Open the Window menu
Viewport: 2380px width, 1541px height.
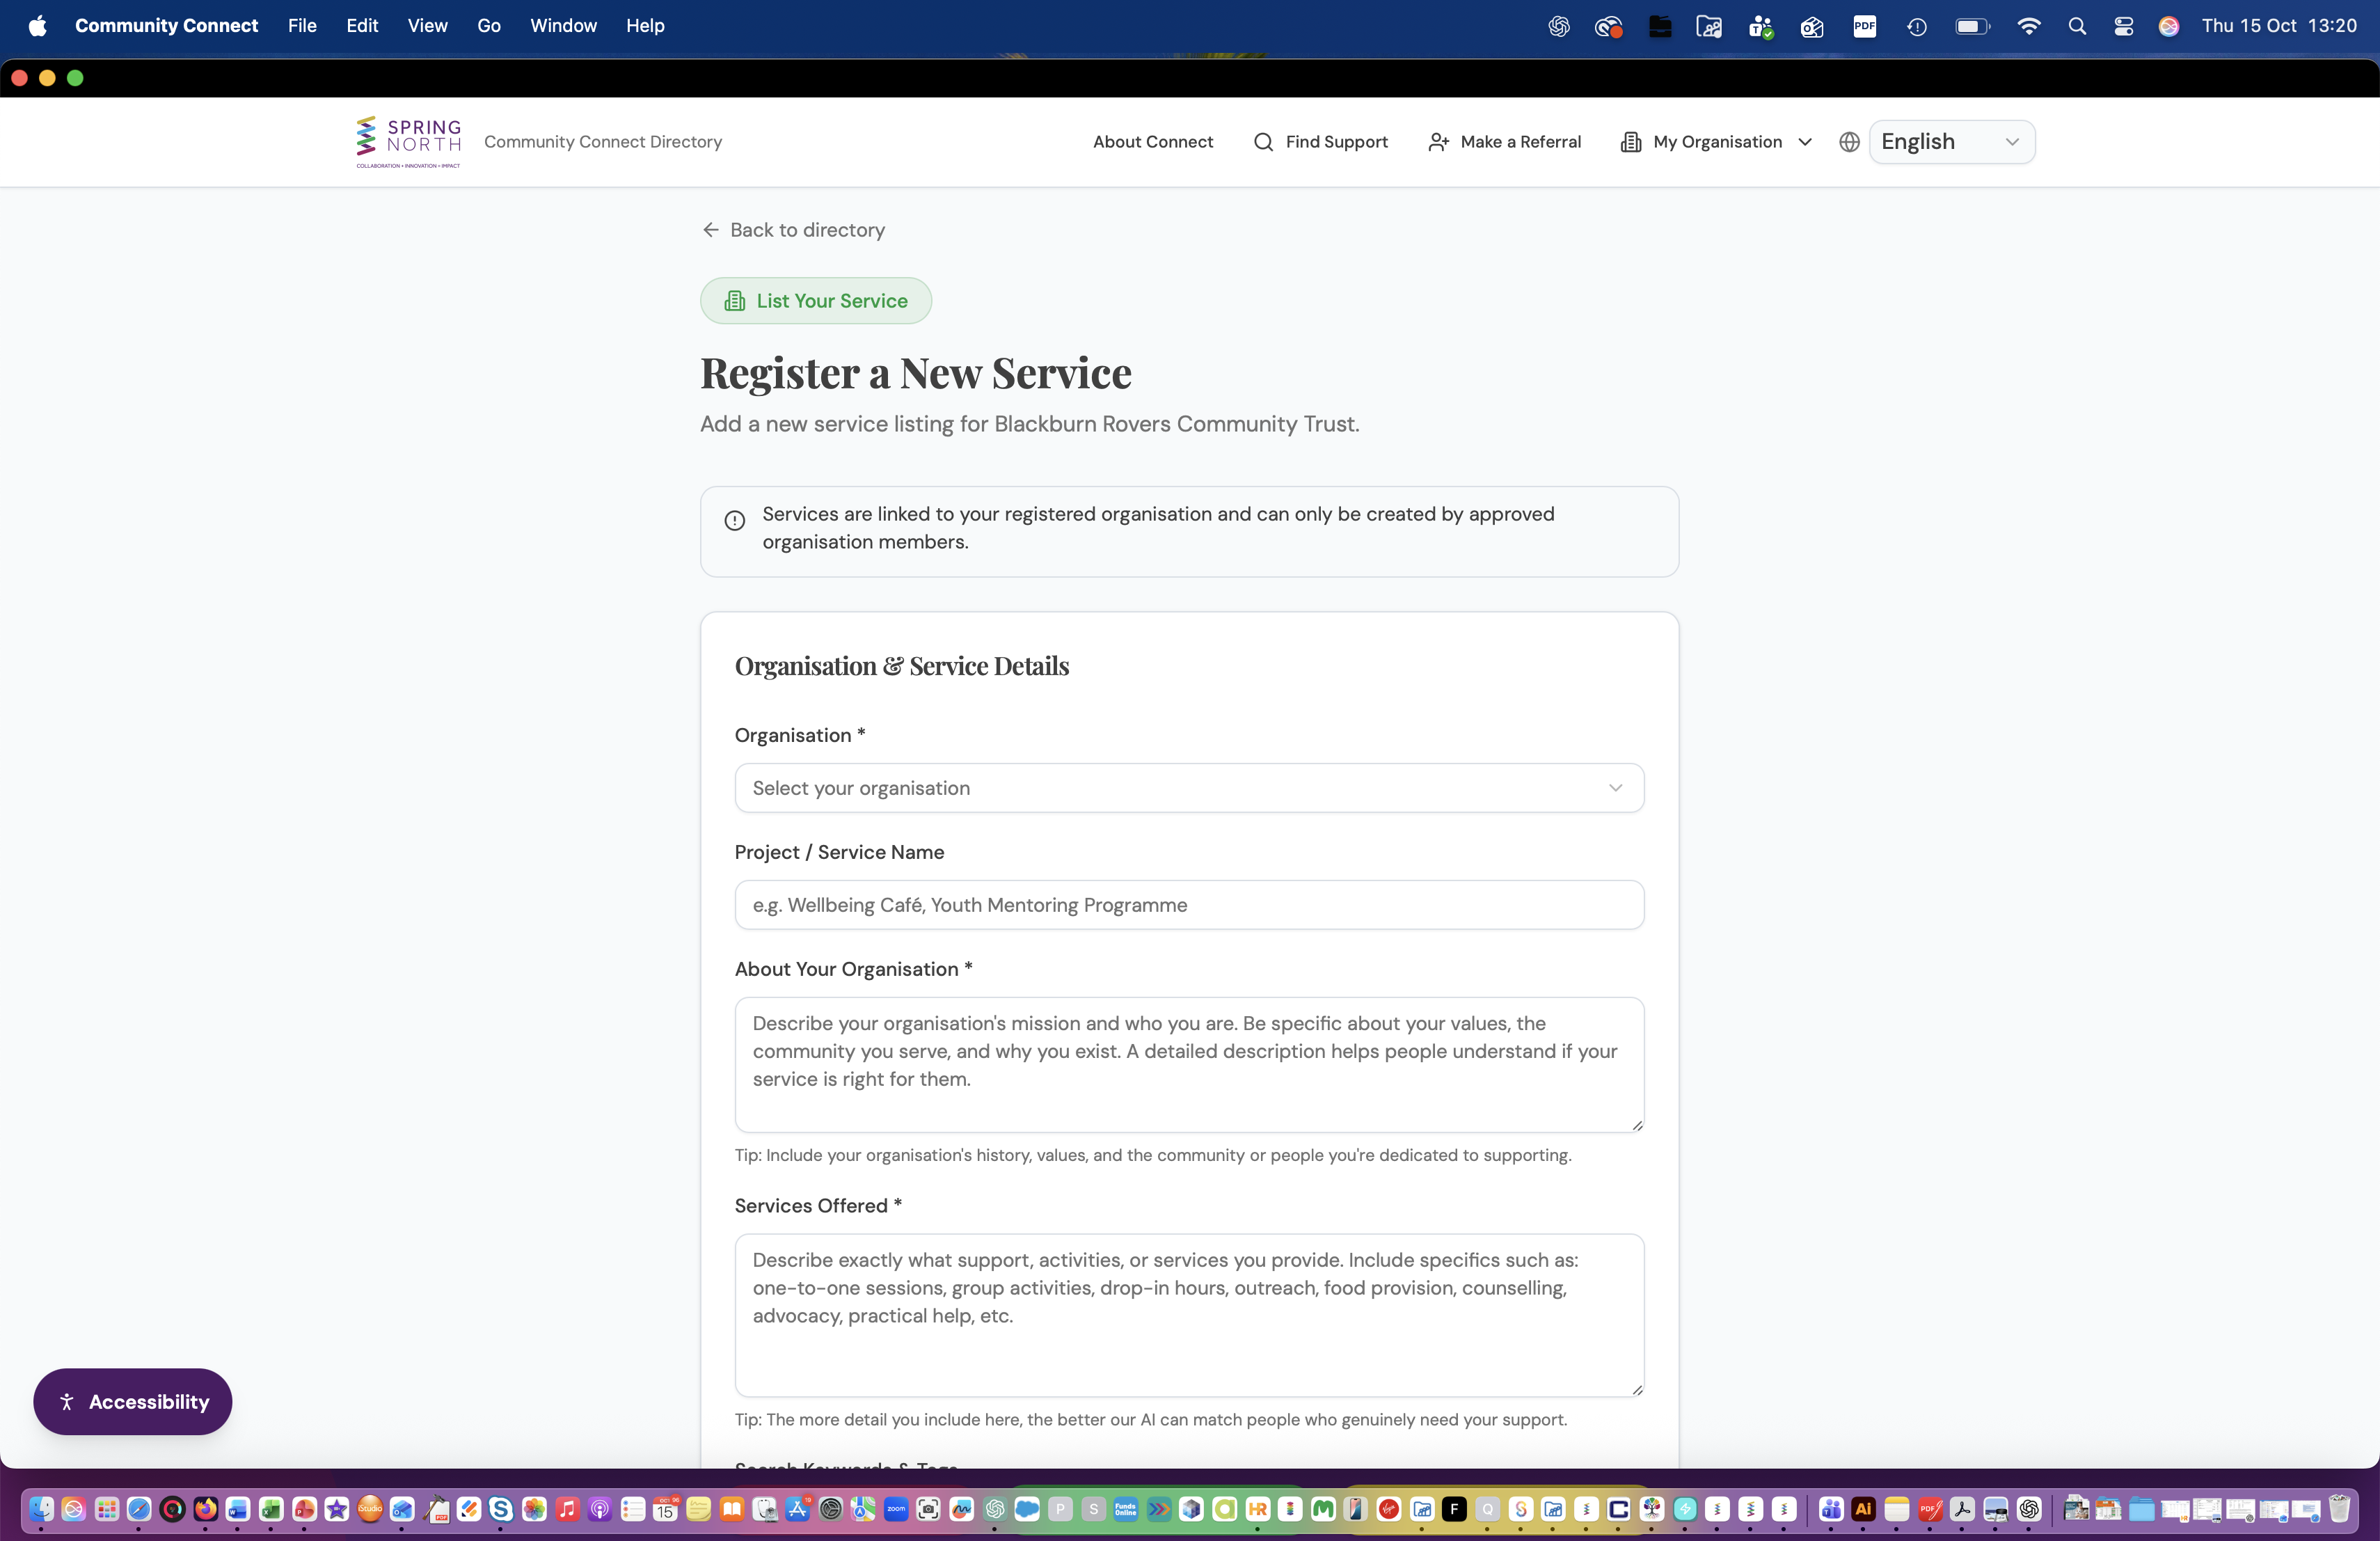563,26
